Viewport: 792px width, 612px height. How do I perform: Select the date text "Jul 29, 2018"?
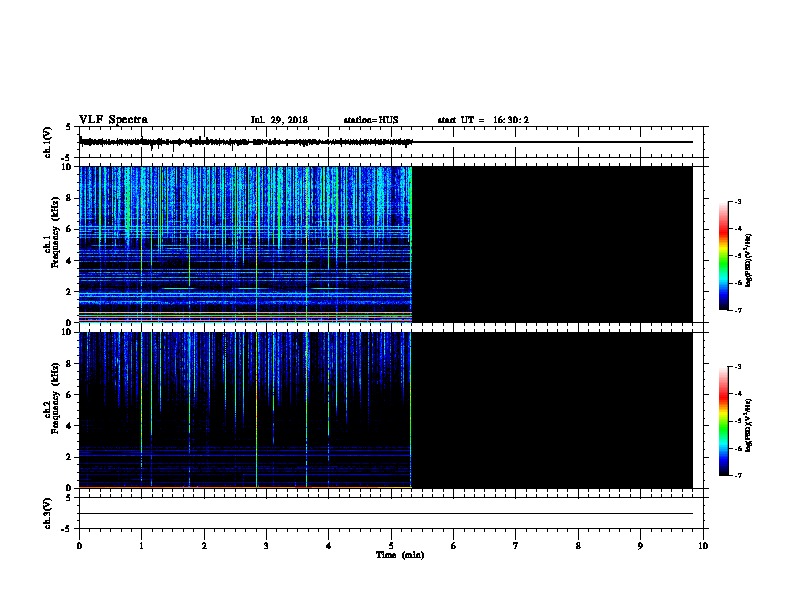tap(279, 120)
